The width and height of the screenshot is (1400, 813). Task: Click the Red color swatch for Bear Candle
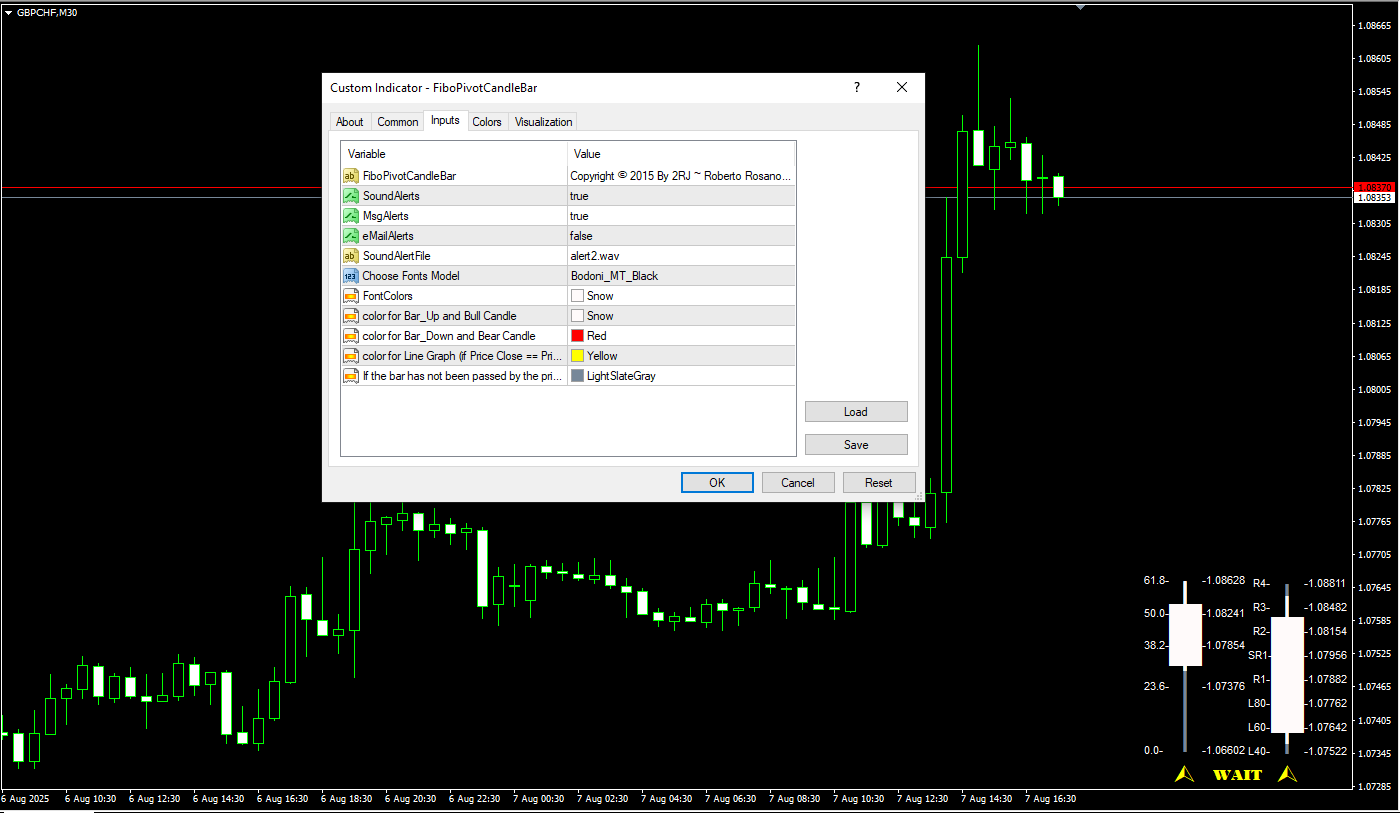point(577,336)
